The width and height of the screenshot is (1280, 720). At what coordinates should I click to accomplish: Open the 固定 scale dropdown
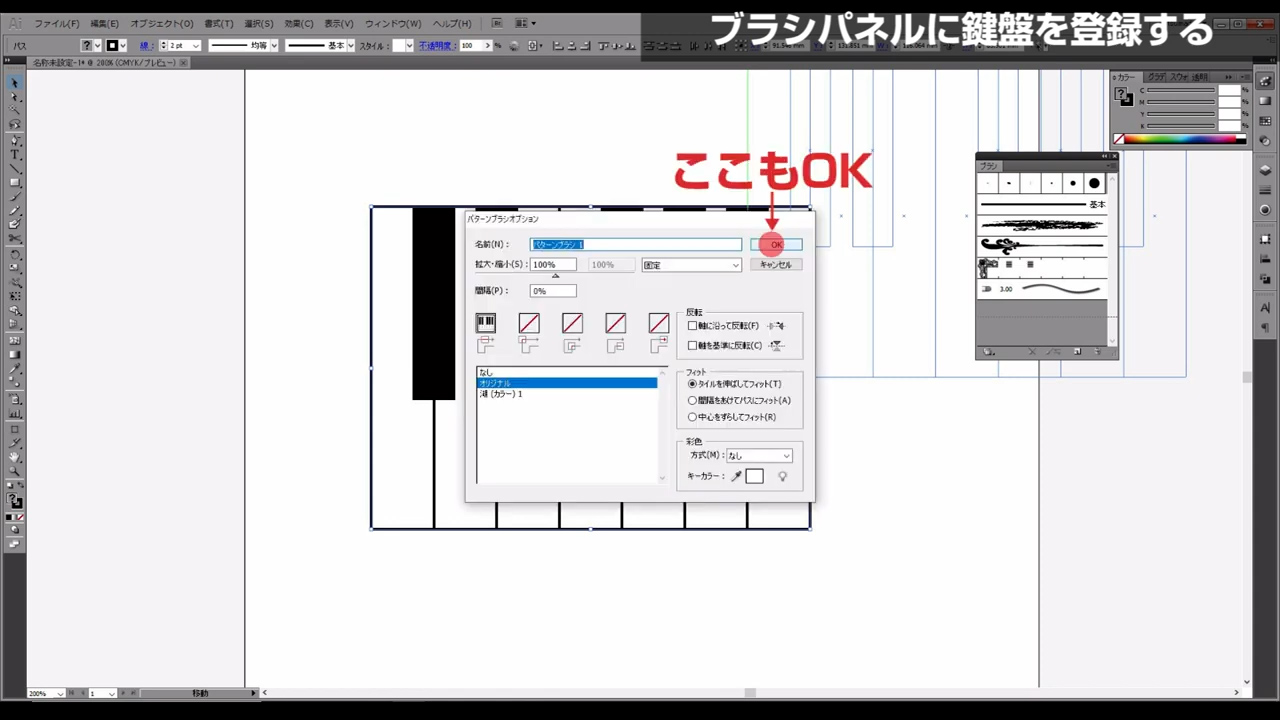click(691, 265)
